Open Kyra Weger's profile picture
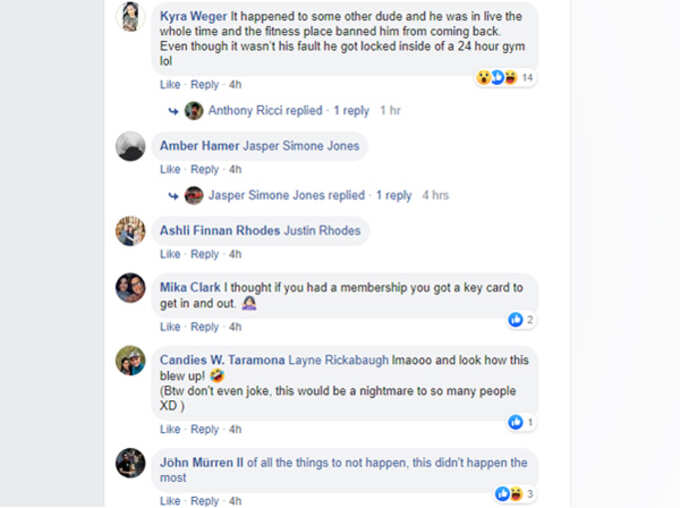This screenshot has height=508, width=680. 130,16
